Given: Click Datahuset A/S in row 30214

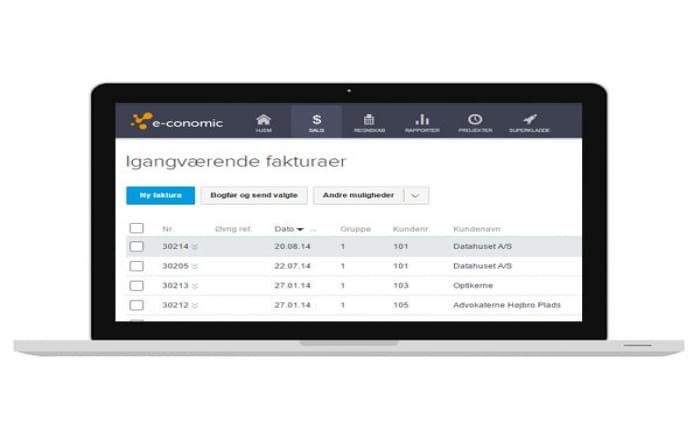Looking at the screenshot, I should (483, 246).
